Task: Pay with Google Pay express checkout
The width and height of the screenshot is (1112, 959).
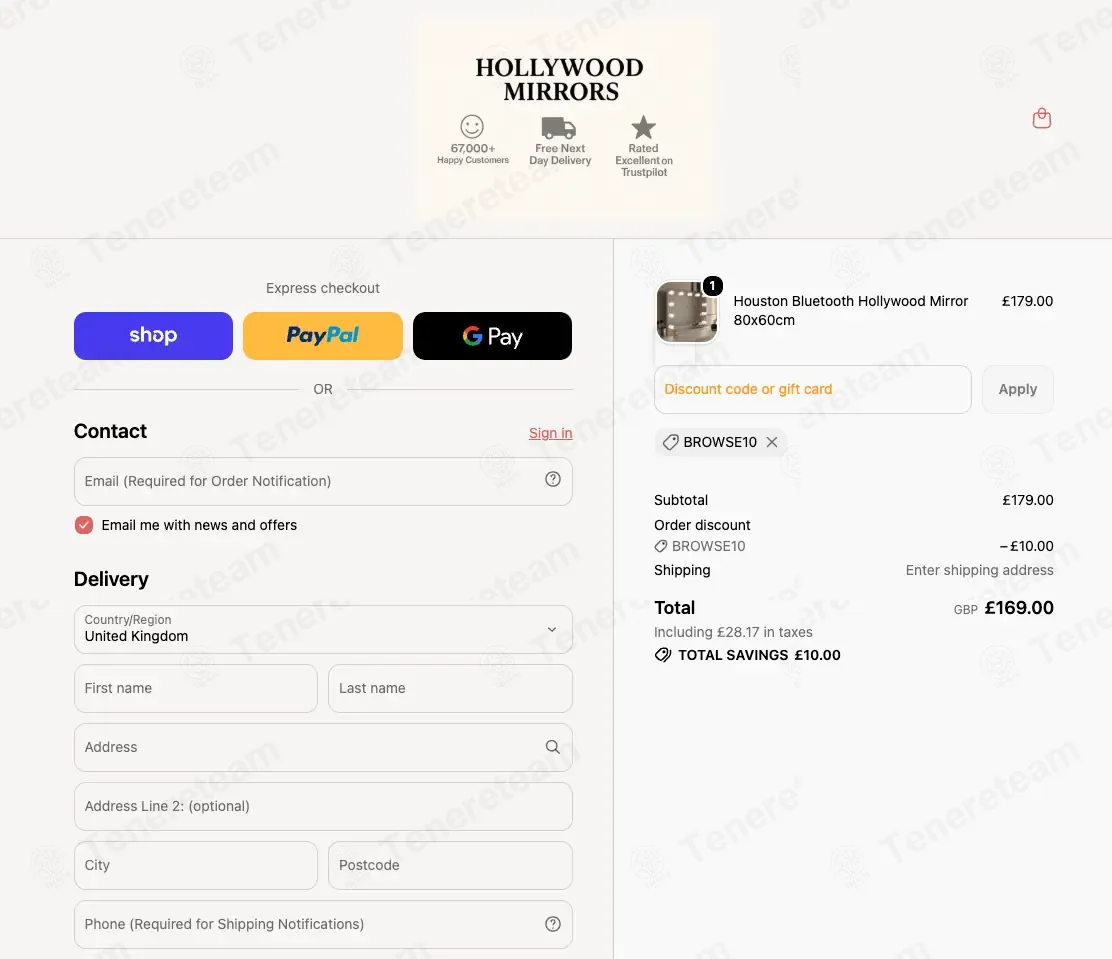Action: coord(492,336)
